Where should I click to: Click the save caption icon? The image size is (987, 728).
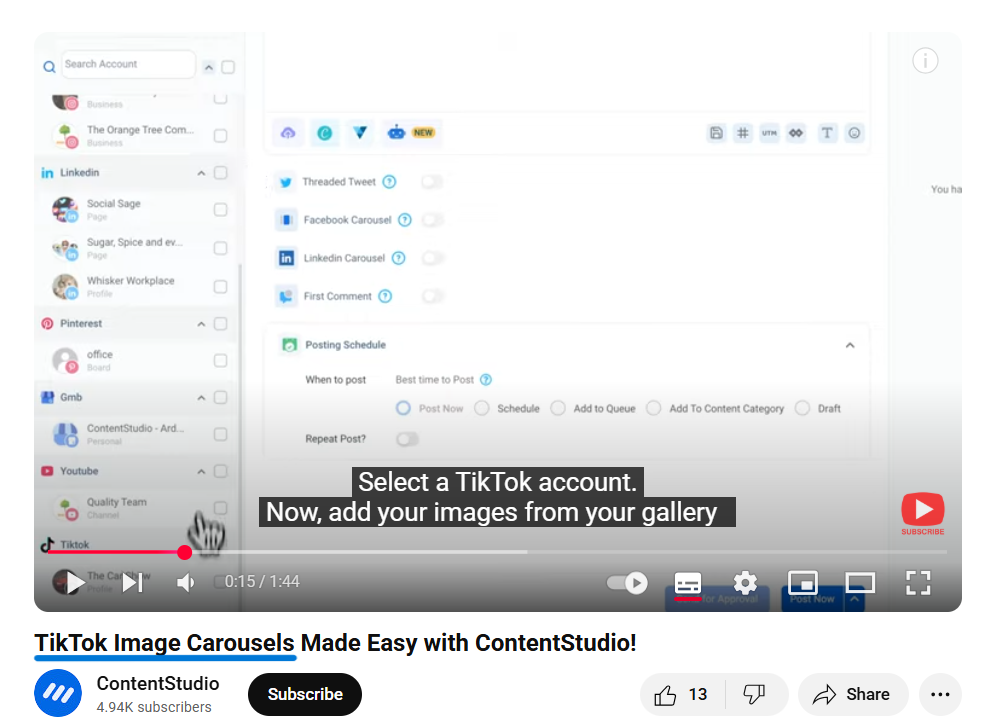click(716, 133)
